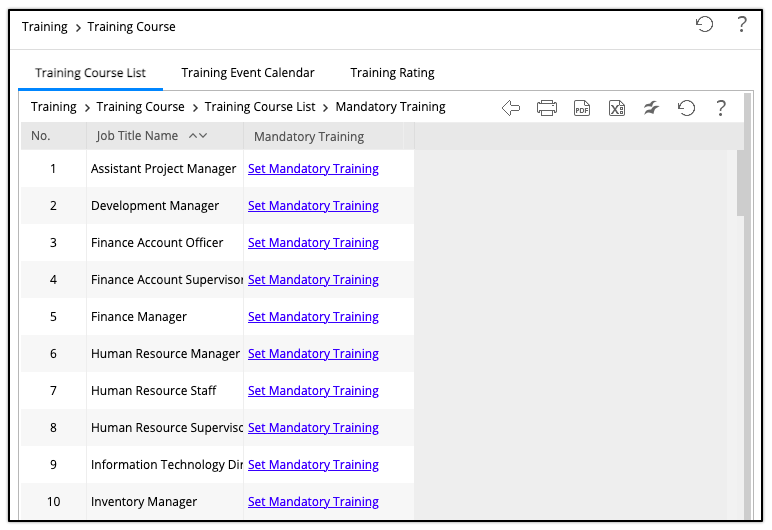
Task: Click the refresh icon in top header
Action: tap(704, 24)
